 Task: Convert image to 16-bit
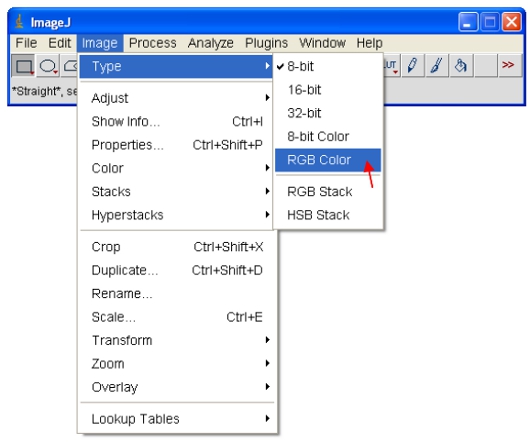[x=328, y=90]
